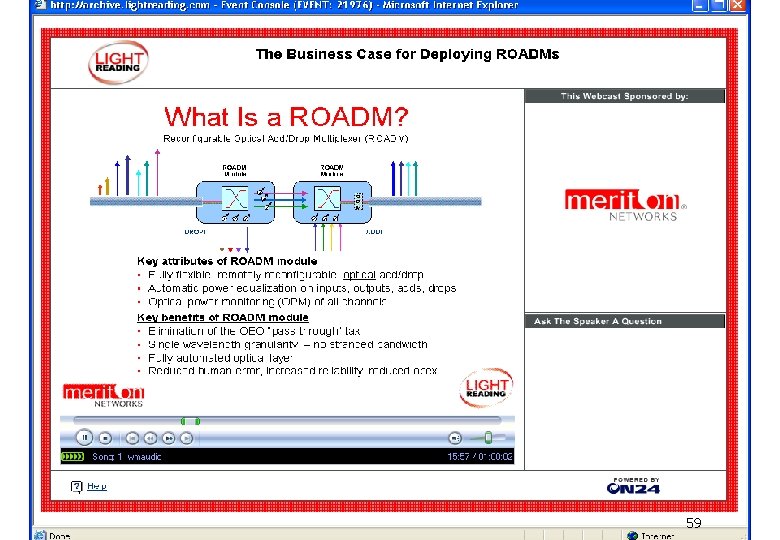This screenshot has height=540, width=780.
Task: Mute audio with the speaker icon
Action: [455, 438]
